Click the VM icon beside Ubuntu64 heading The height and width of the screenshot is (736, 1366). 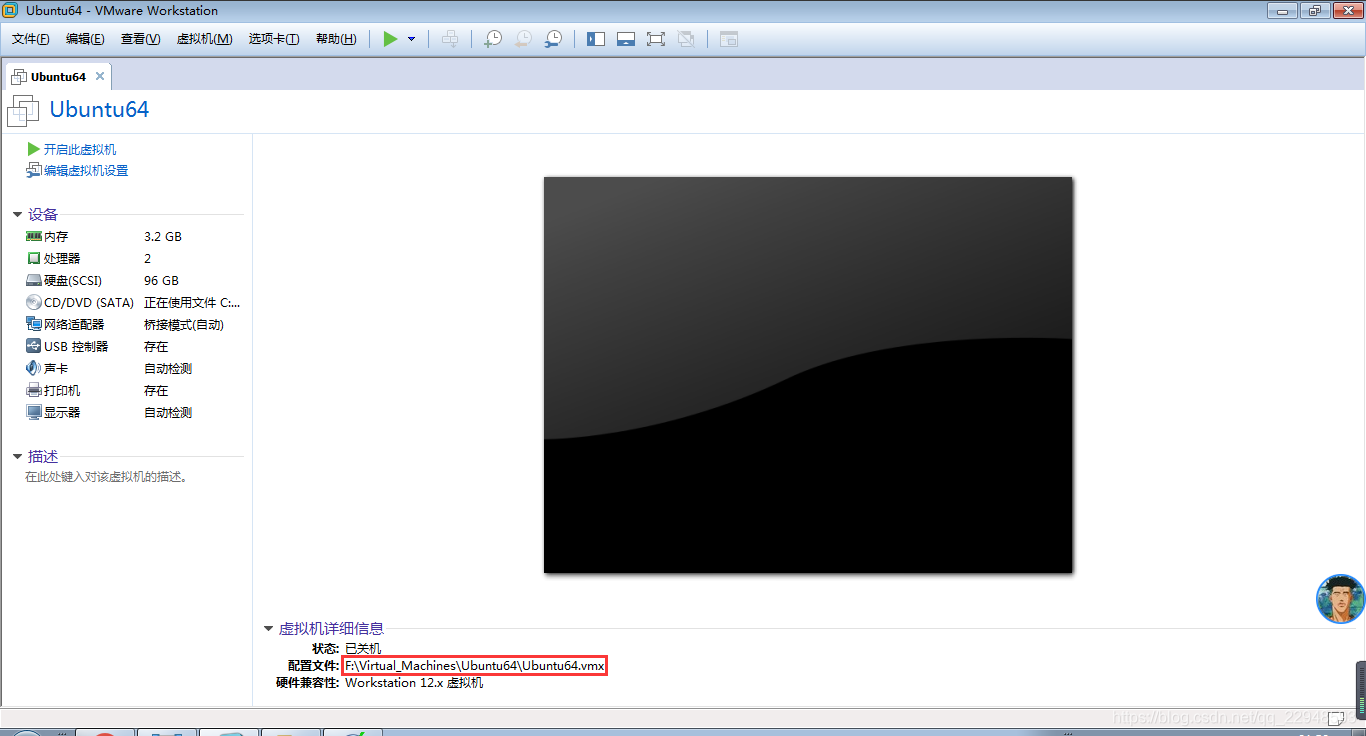pos(23,110)
